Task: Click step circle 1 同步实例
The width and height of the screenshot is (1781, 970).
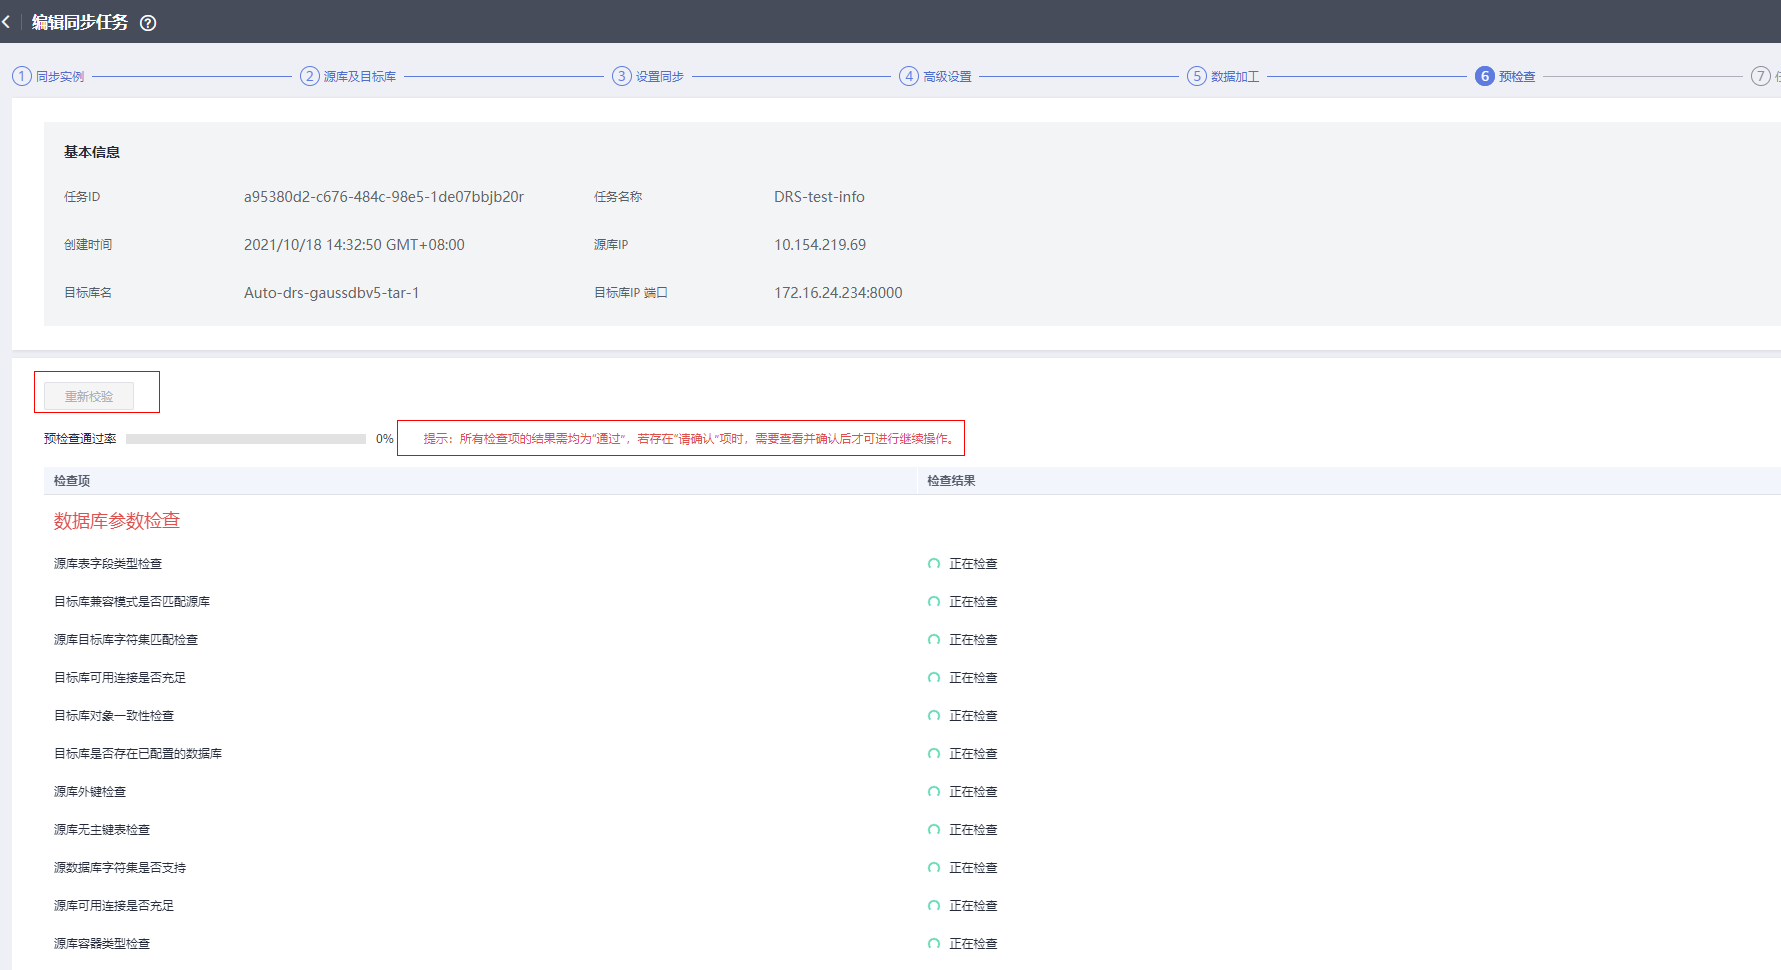Action: click(21, 75)
